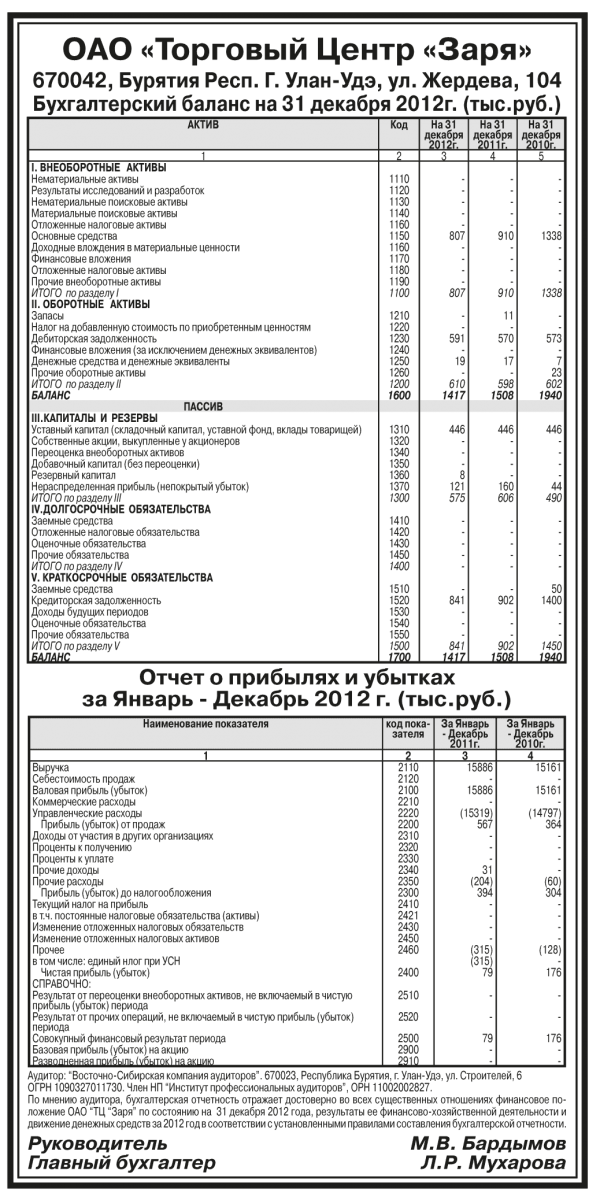Image resolution: width=600 pixels, height=1200 pixels.
Task: Select the АКТИВ column header
Action: [202, 125]
